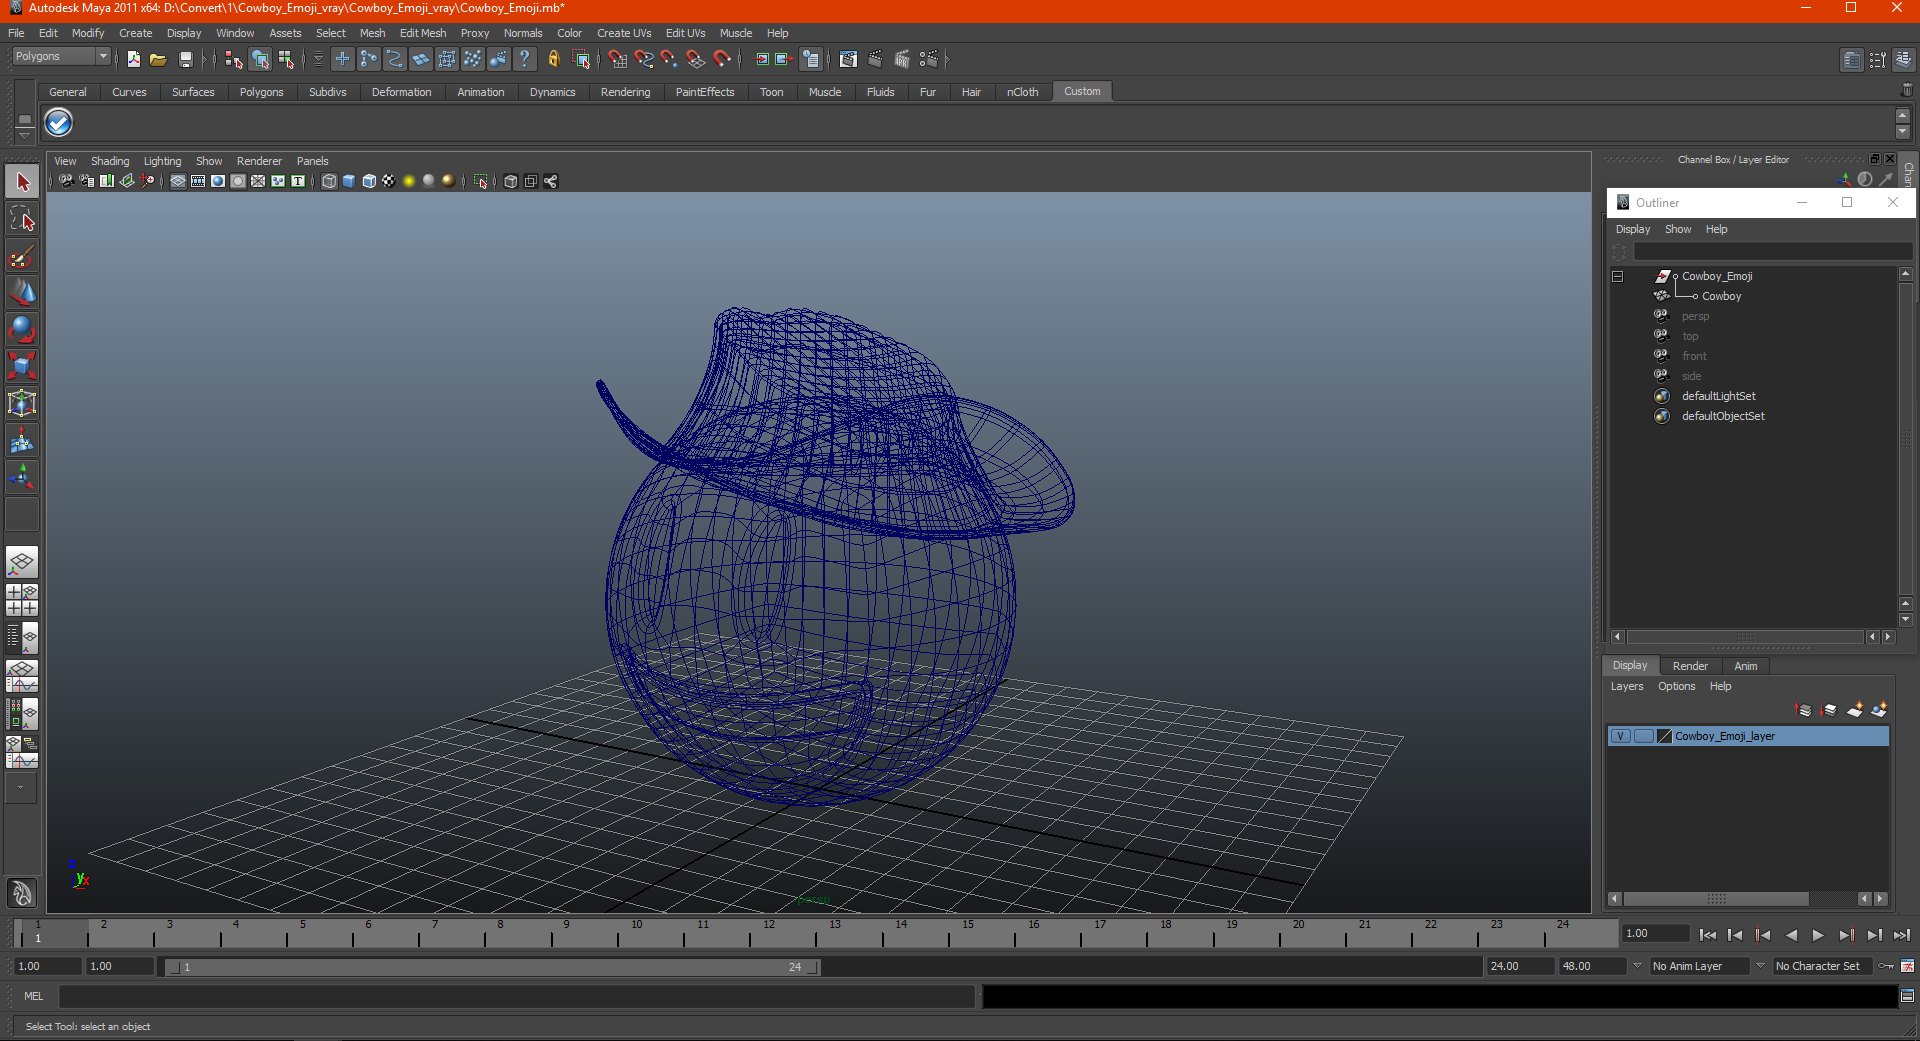Click the yellow Use All Lights icon
1920x1041 pixels.
(x=409, y=181)
